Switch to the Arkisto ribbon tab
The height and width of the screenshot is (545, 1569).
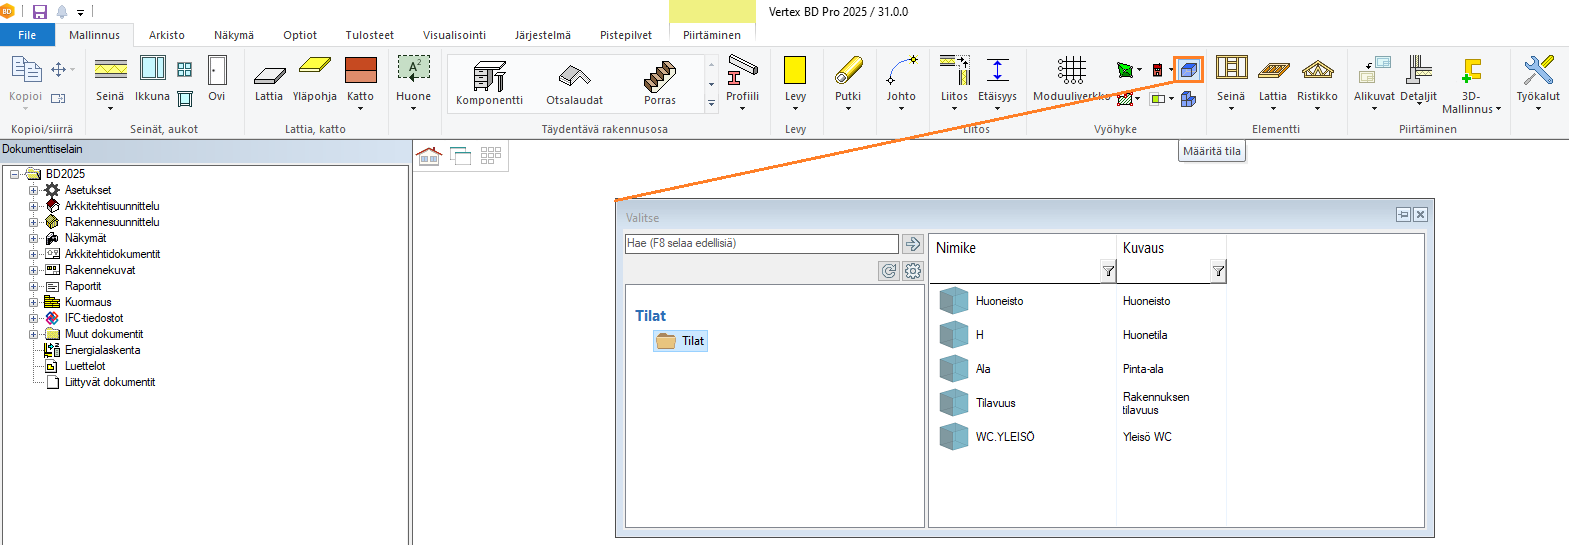pos(167,35)
